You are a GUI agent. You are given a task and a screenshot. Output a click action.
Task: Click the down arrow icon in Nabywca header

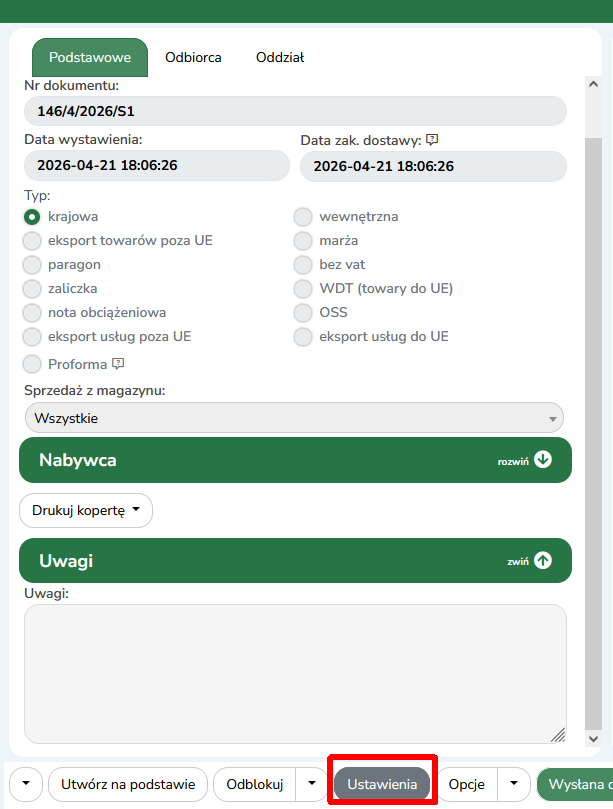543,460
